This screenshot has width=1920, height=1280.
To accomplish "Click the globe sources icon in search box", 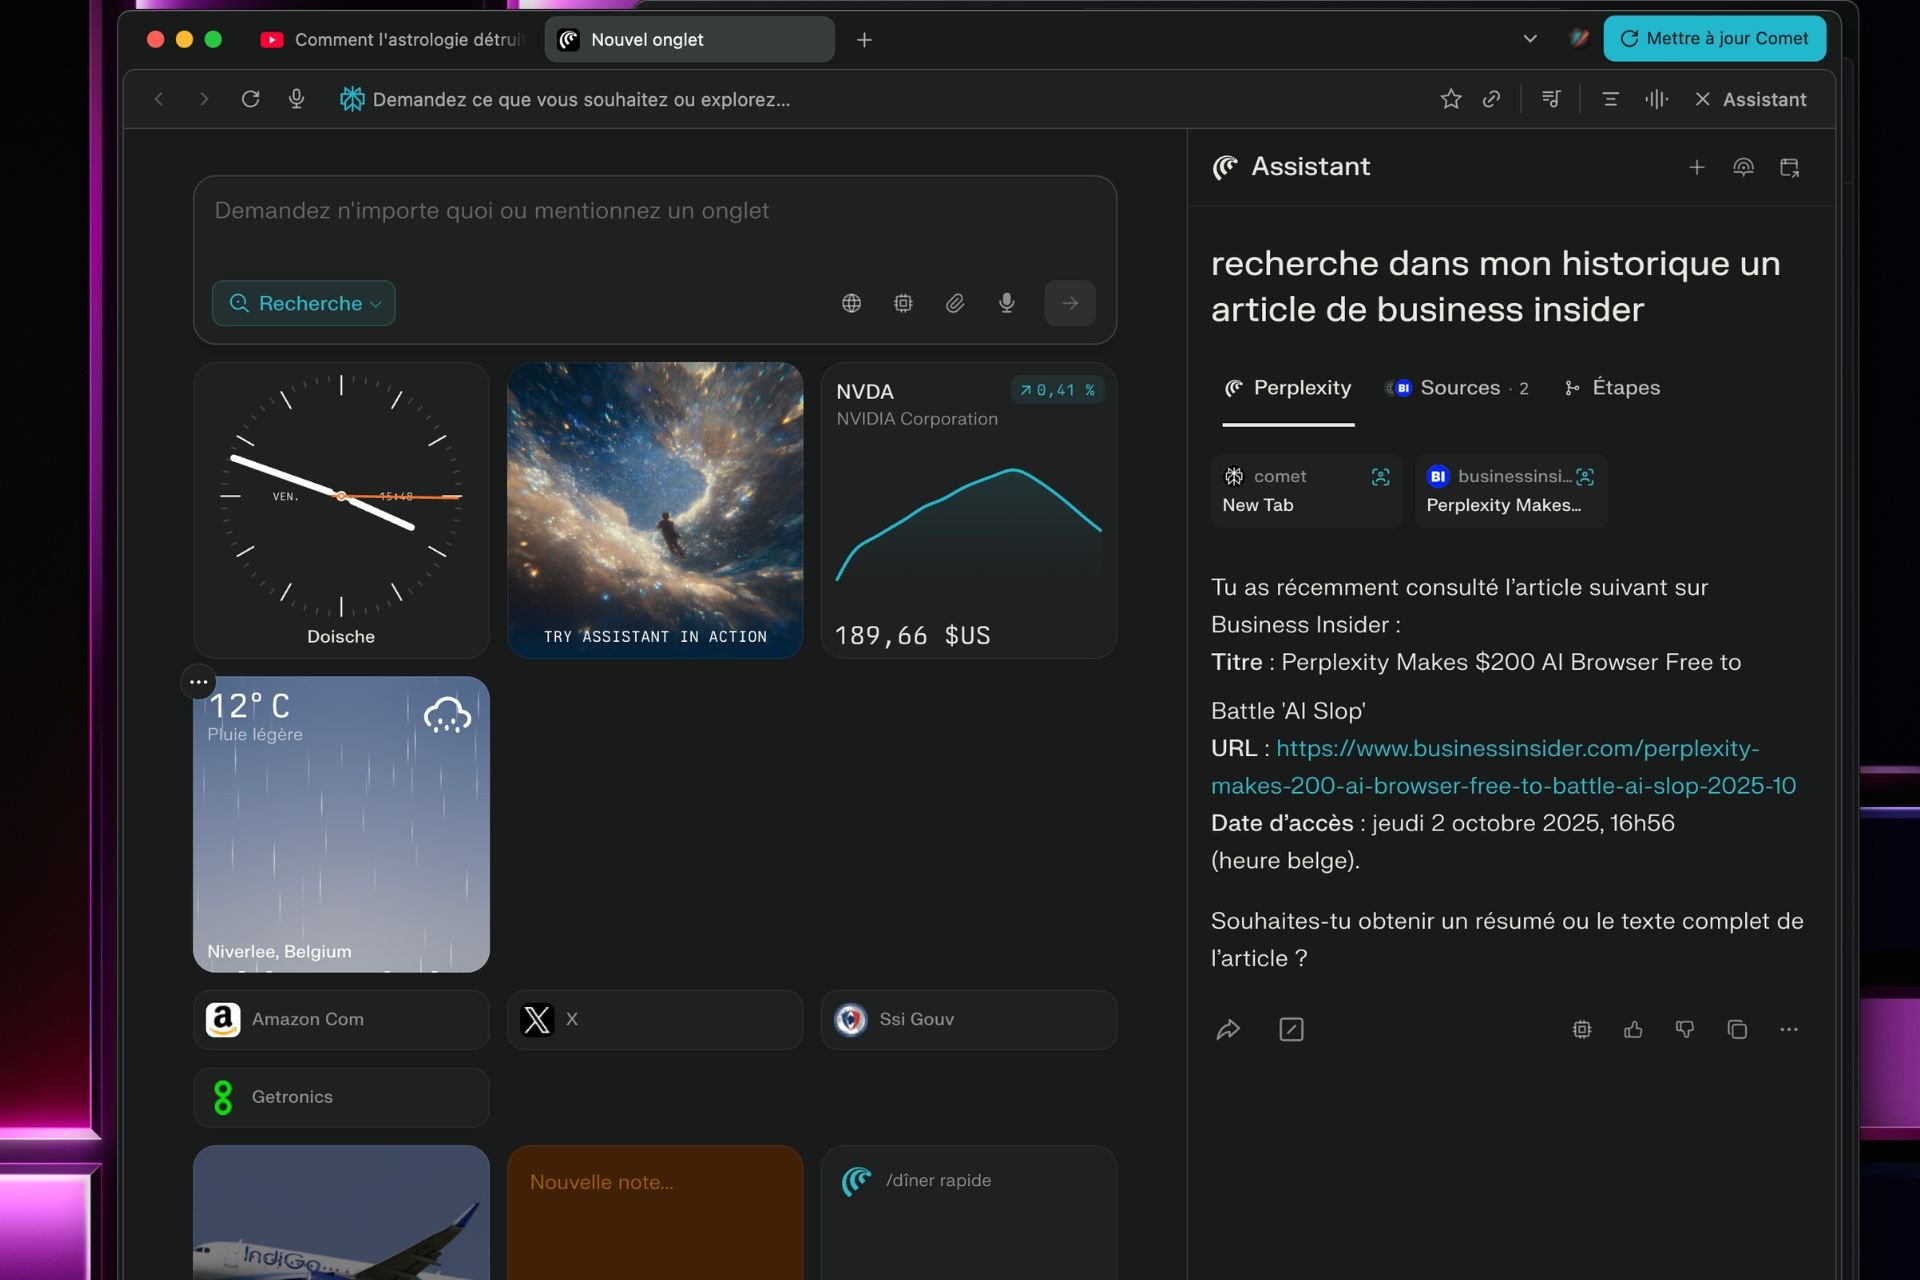I will [851, 303].
